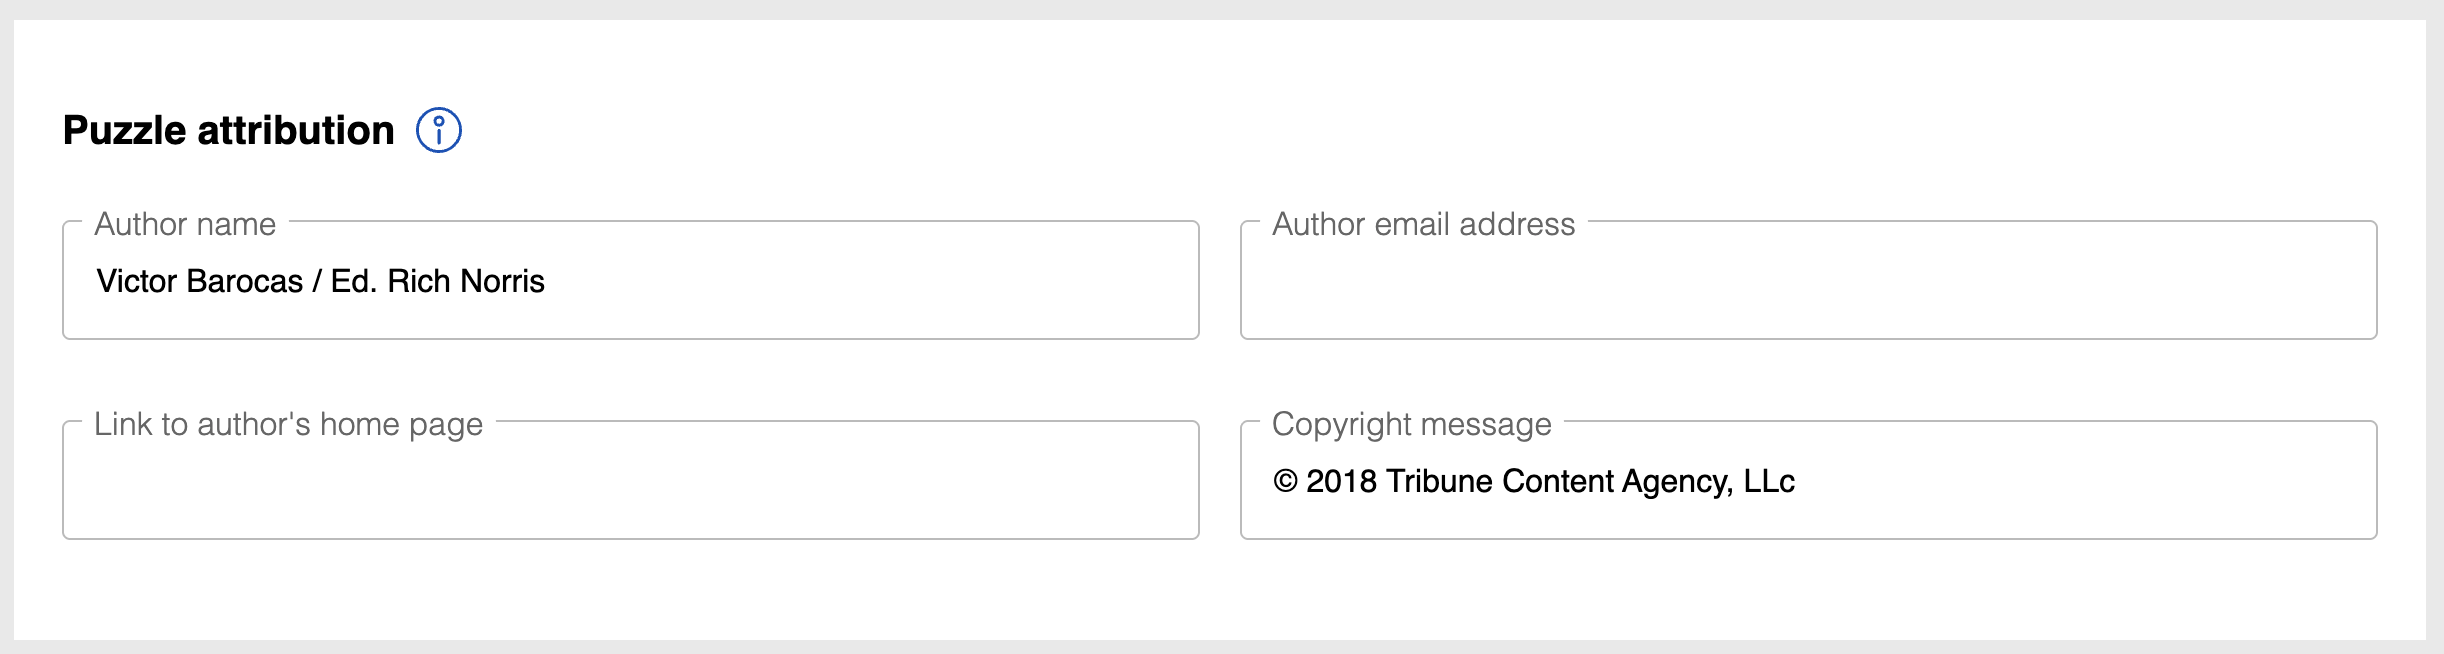Click the year "2018" in Copyright message

point(1341,481)
